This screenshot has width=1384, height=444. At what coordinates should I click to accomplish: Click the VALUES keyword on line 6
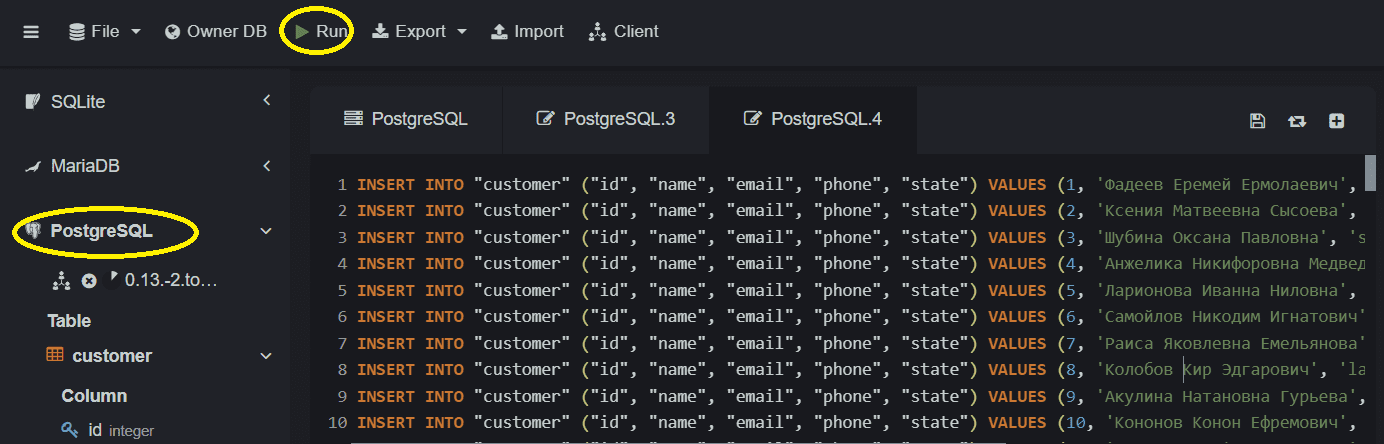pos(1017,316)
